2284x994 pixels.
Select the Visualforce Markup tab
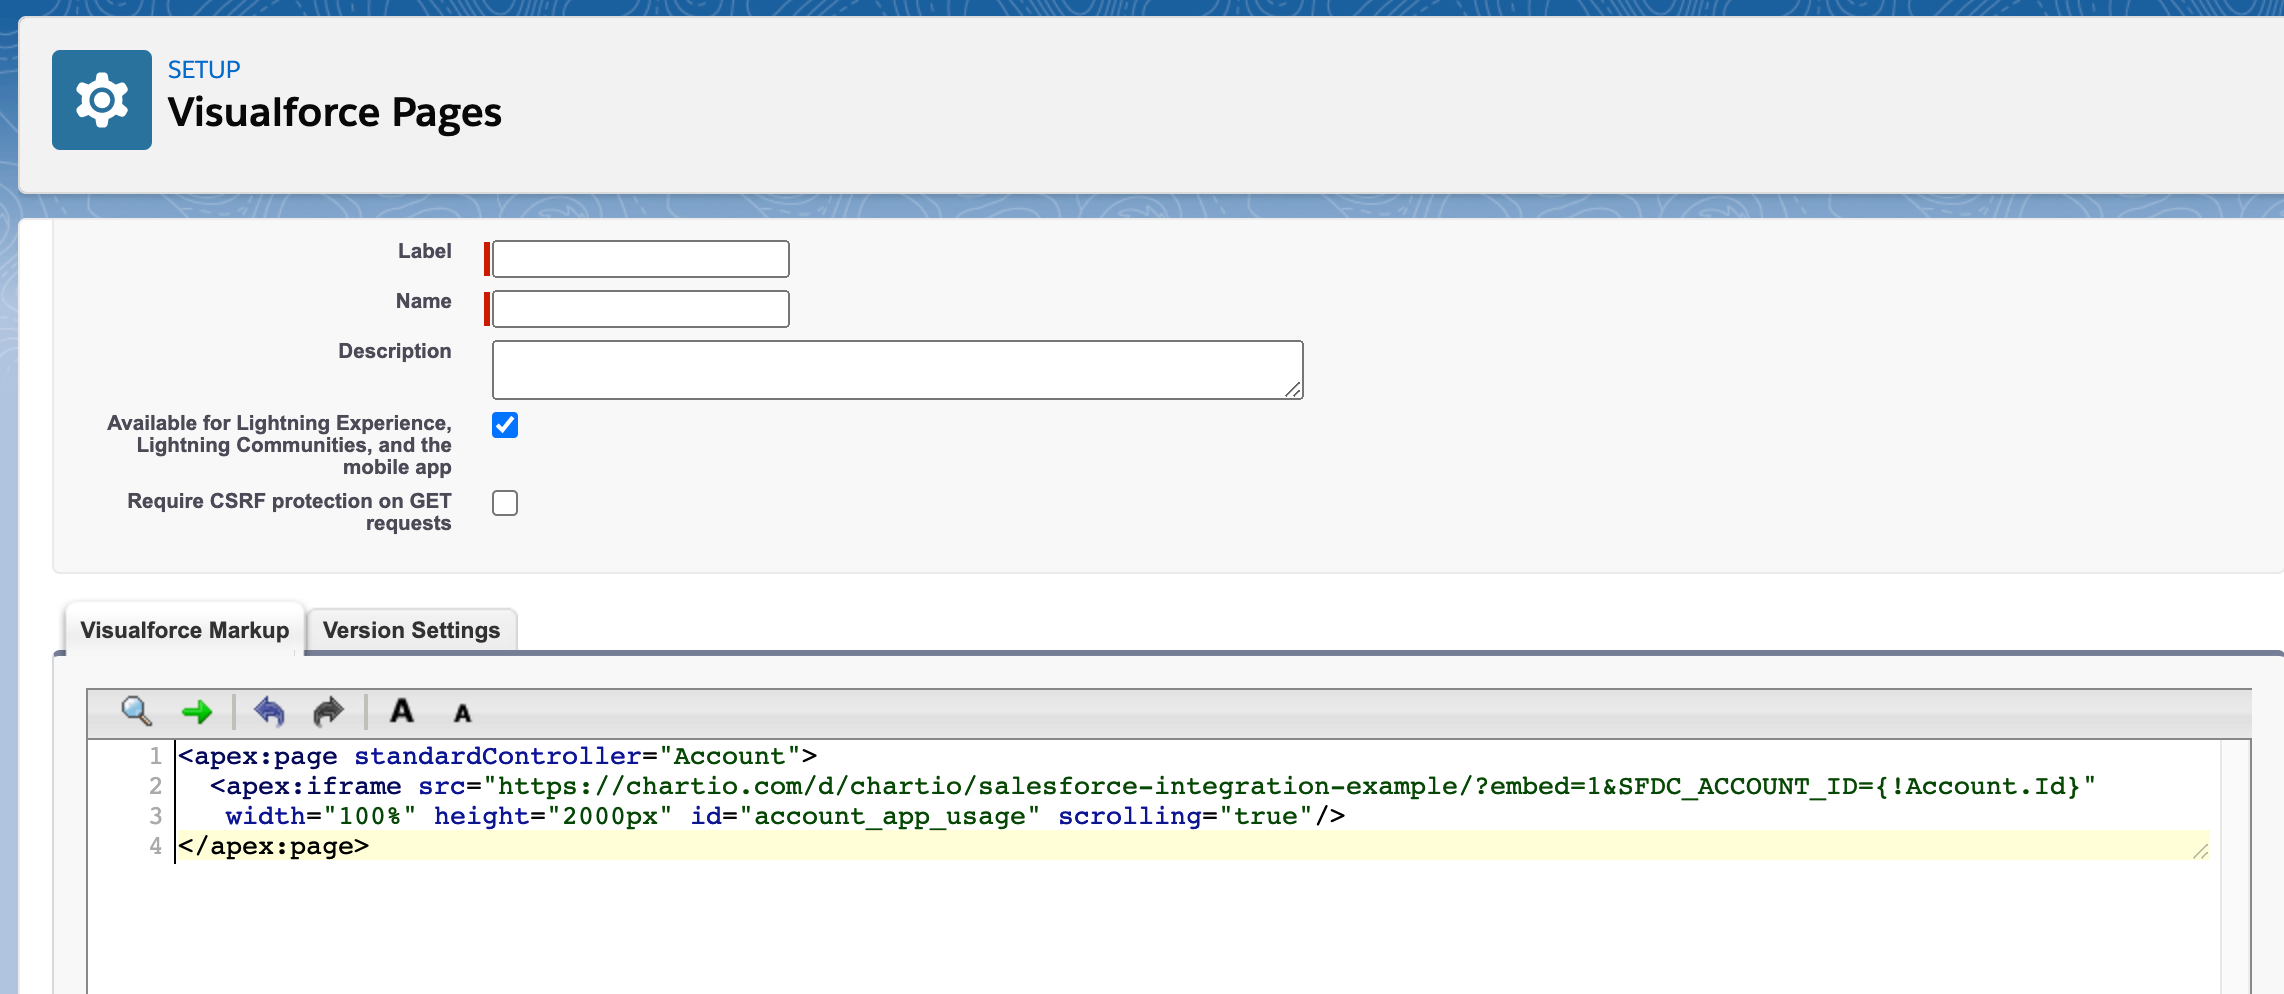click(x=185, y=630)
